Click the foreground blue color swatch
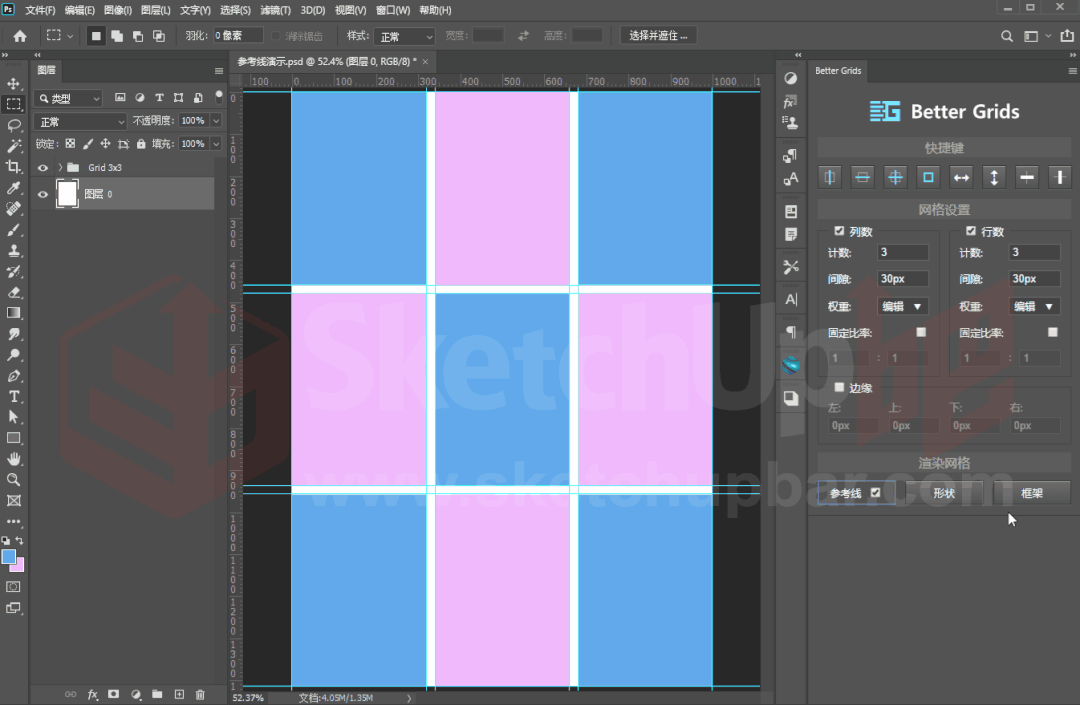This screenshot has width=1080, height=705. click(8, 557)
